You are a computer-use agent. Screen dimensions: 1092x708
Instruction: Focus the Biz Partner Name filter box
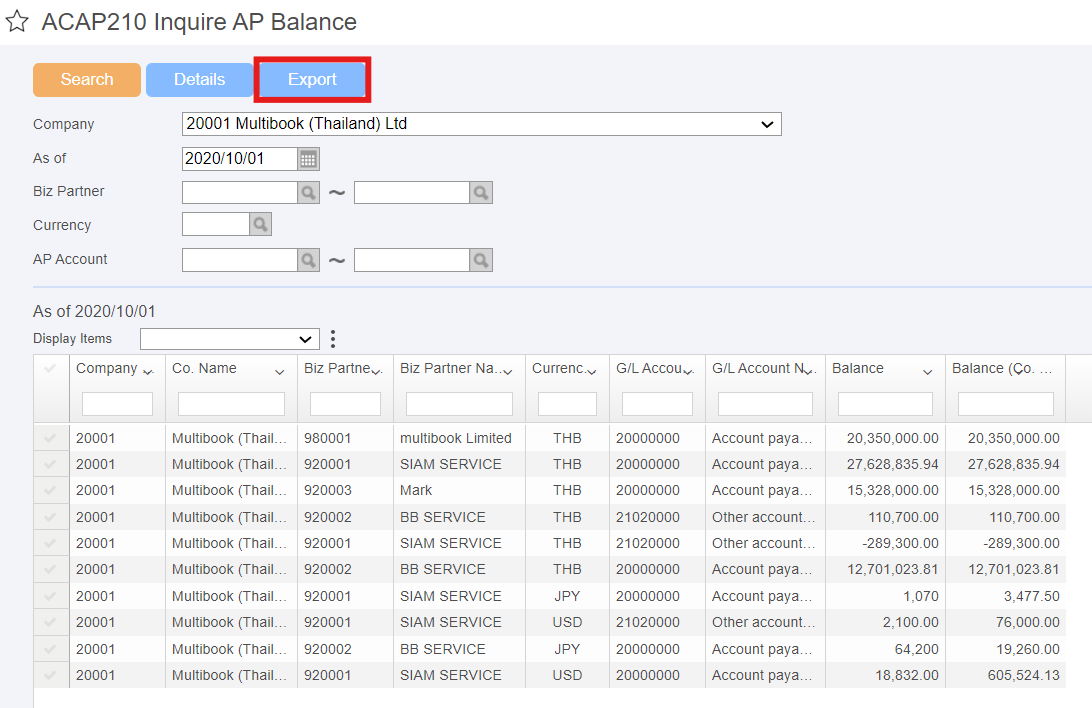pyautogui.click(x=459, y=404)
